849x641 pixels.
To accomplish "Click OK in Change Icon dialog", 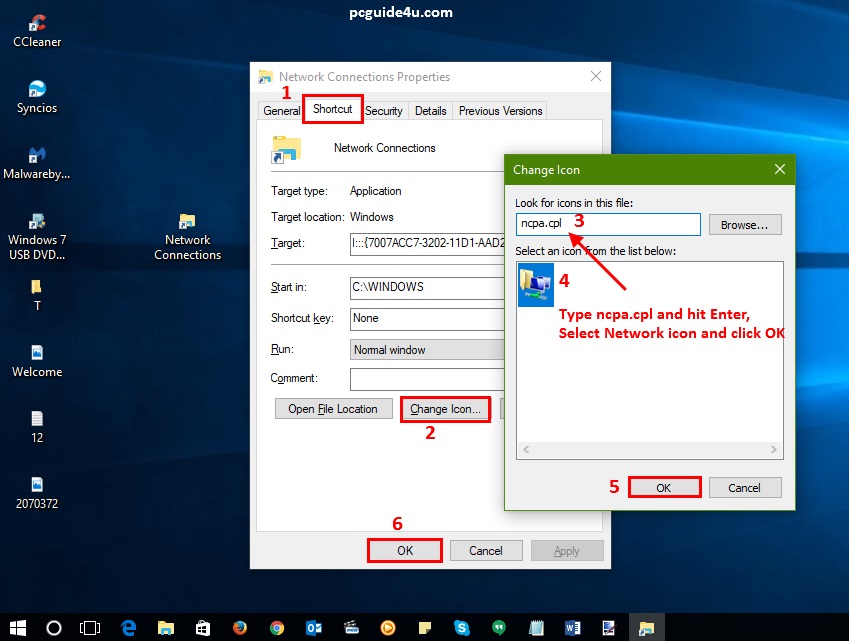I will pos(663,488).
